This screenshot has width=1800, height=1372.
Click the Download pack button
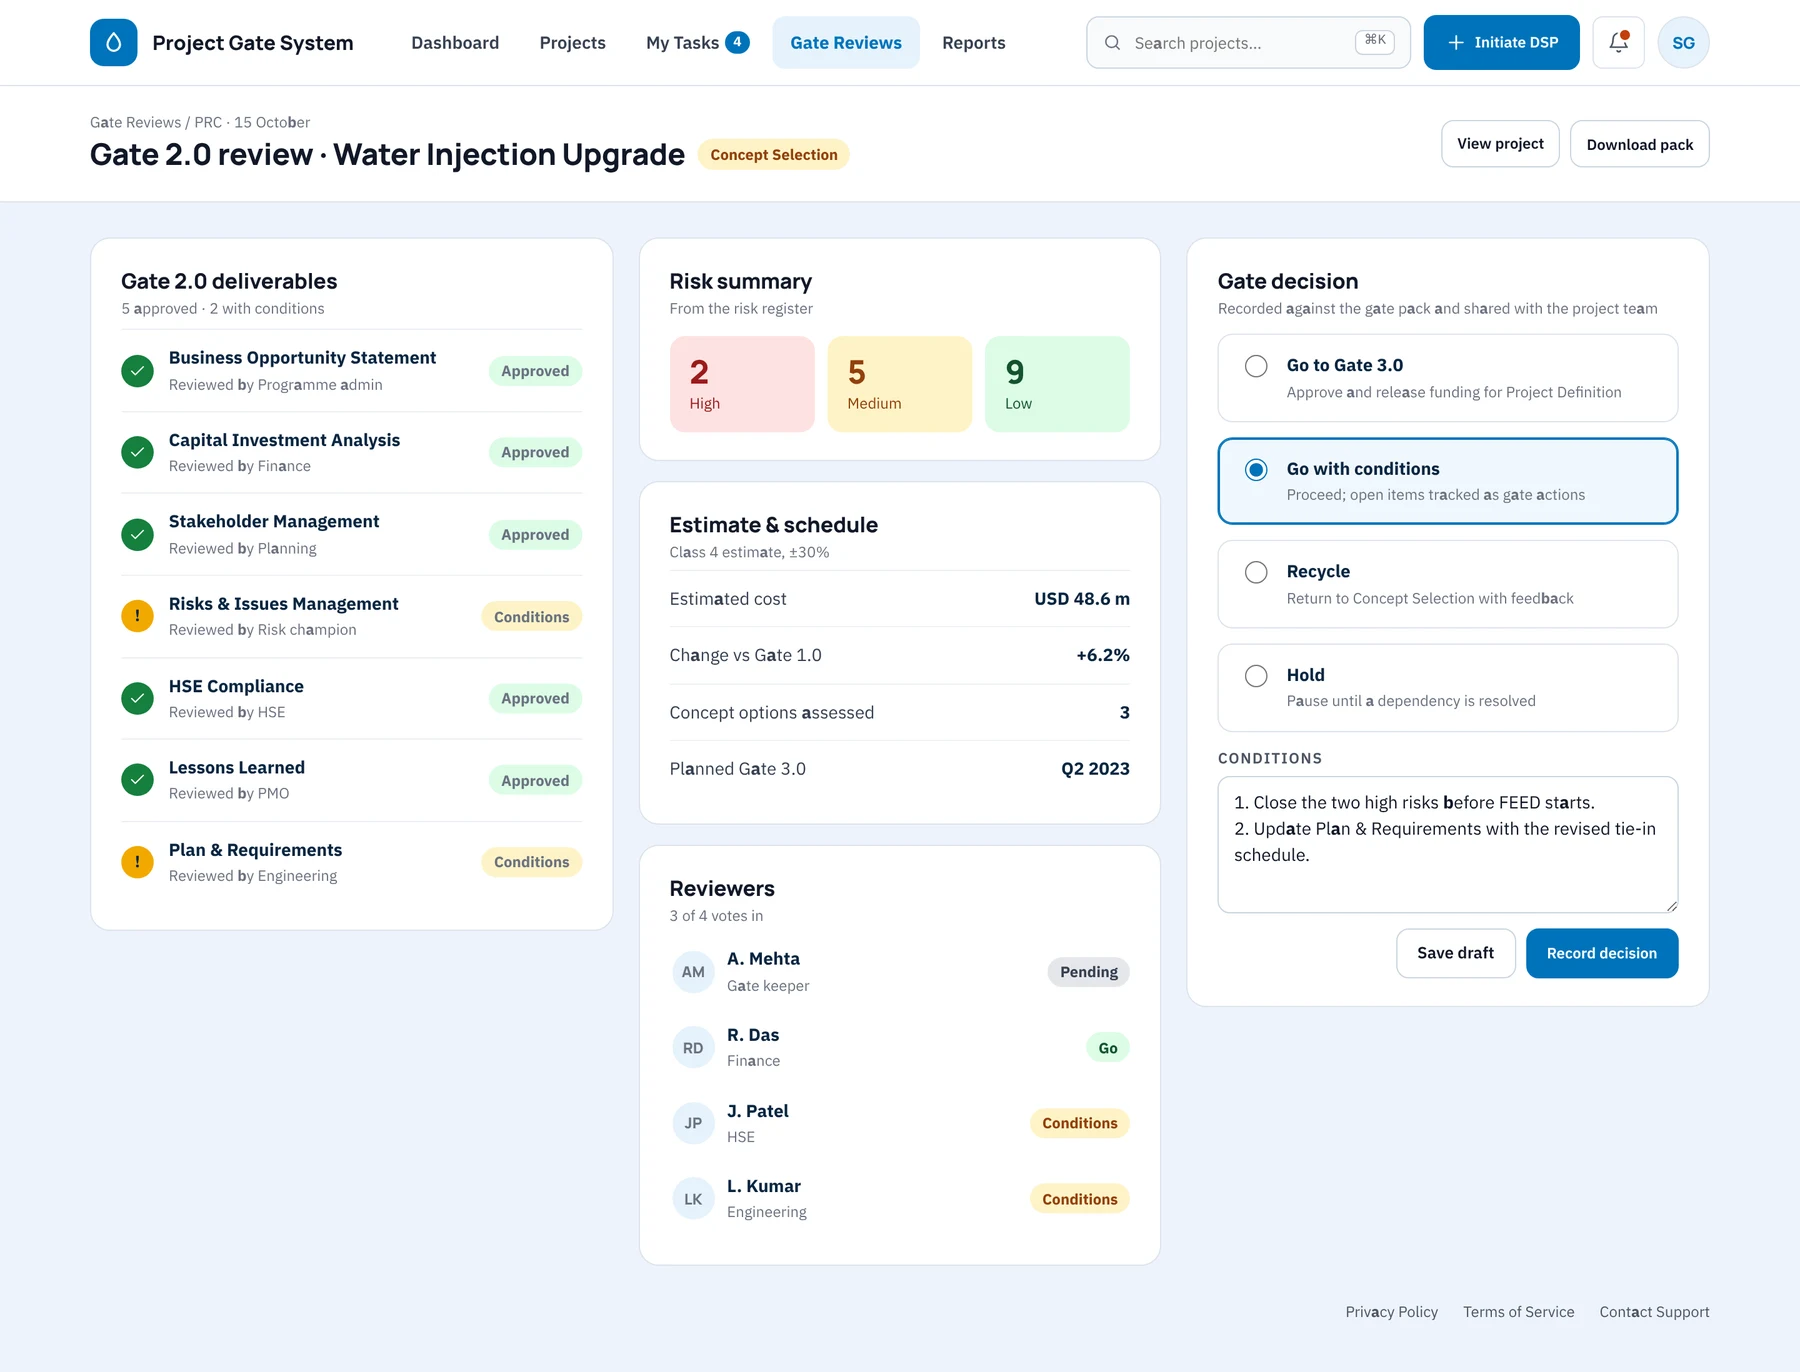pos(1639,144)
